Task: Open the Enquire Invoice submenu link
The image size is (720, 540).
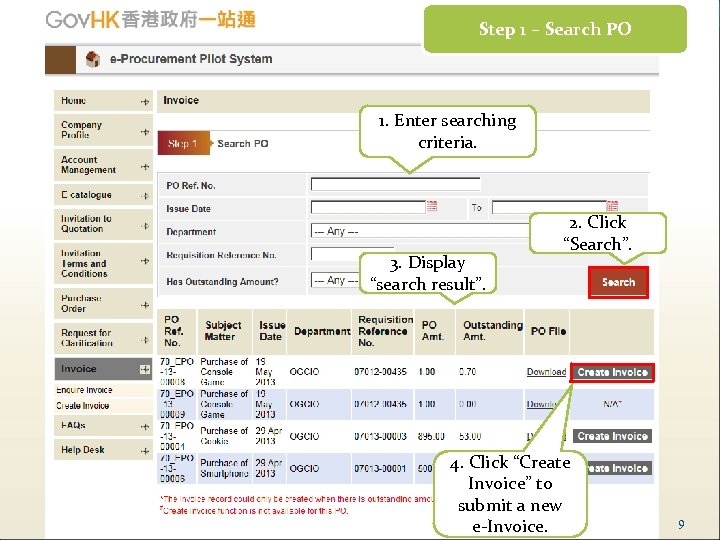Action: 84,390
